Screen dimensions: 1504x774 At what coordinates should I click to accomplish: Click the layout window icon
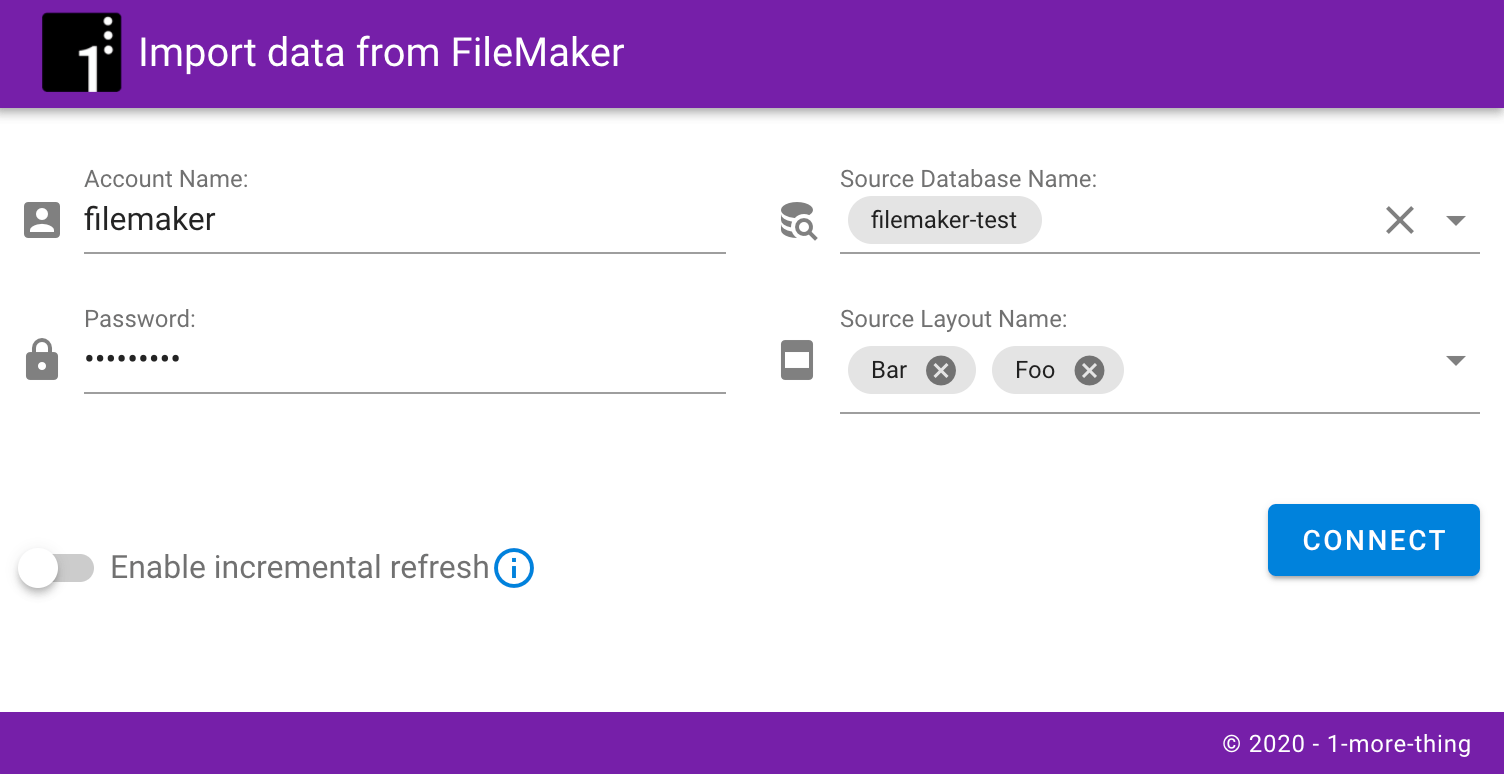click(x=797, y=361)
